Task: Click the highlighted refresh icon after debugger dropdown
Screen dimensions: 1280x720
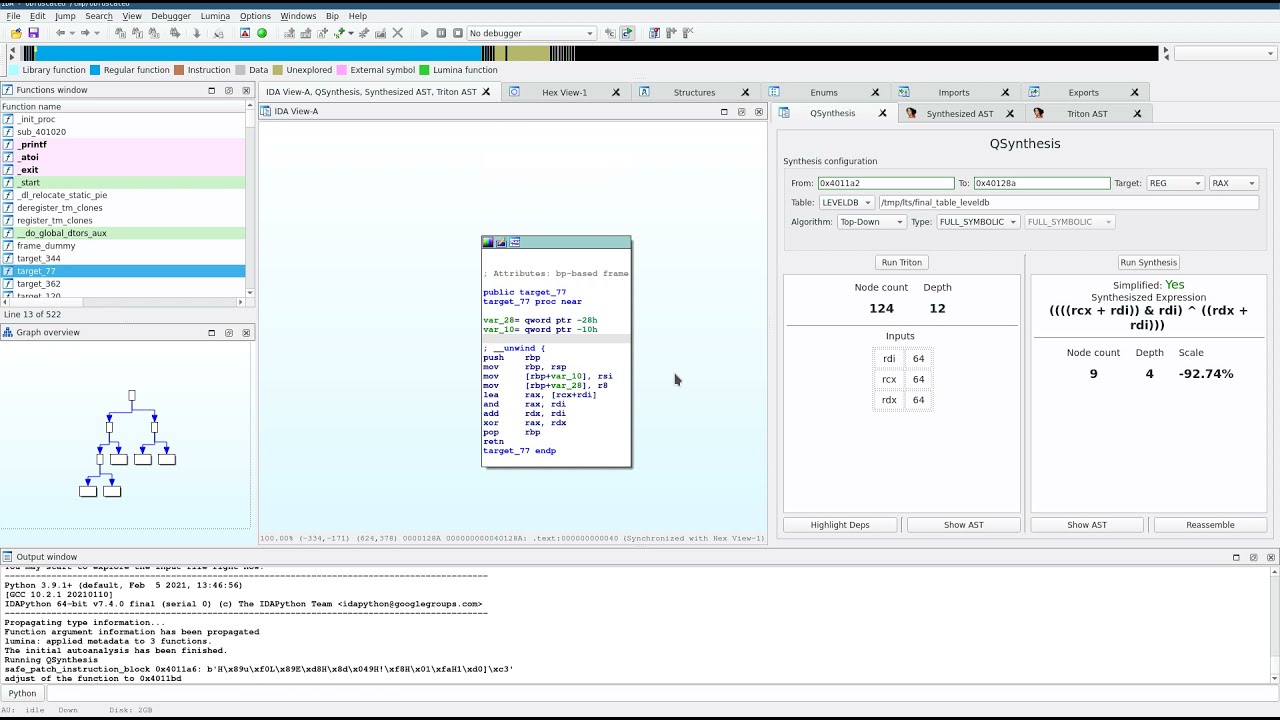Action: [x=627, y=33]
